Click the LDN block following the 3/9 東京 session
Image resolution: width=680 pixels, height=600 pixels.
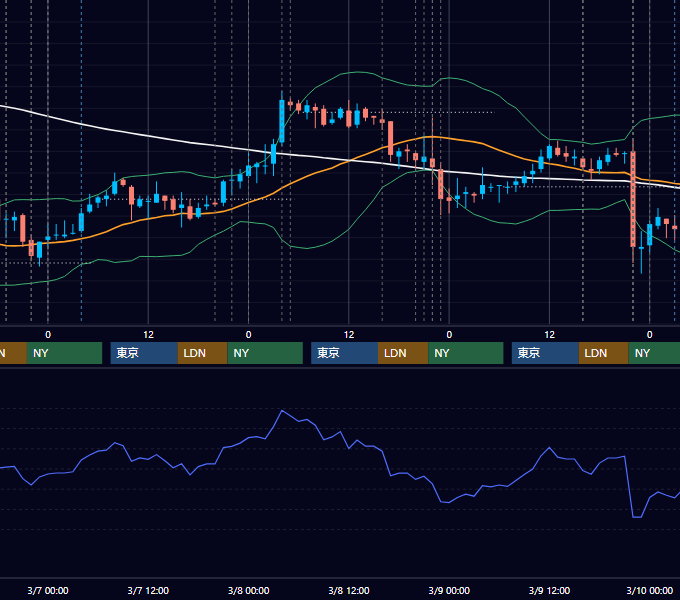(604, 353)
